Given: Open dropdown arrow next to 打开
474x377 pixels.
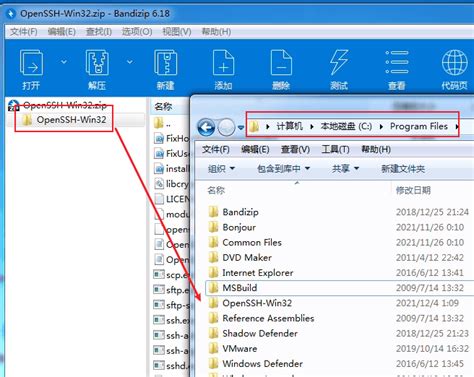Looking at the screenshot, I should tap(64, 62).
